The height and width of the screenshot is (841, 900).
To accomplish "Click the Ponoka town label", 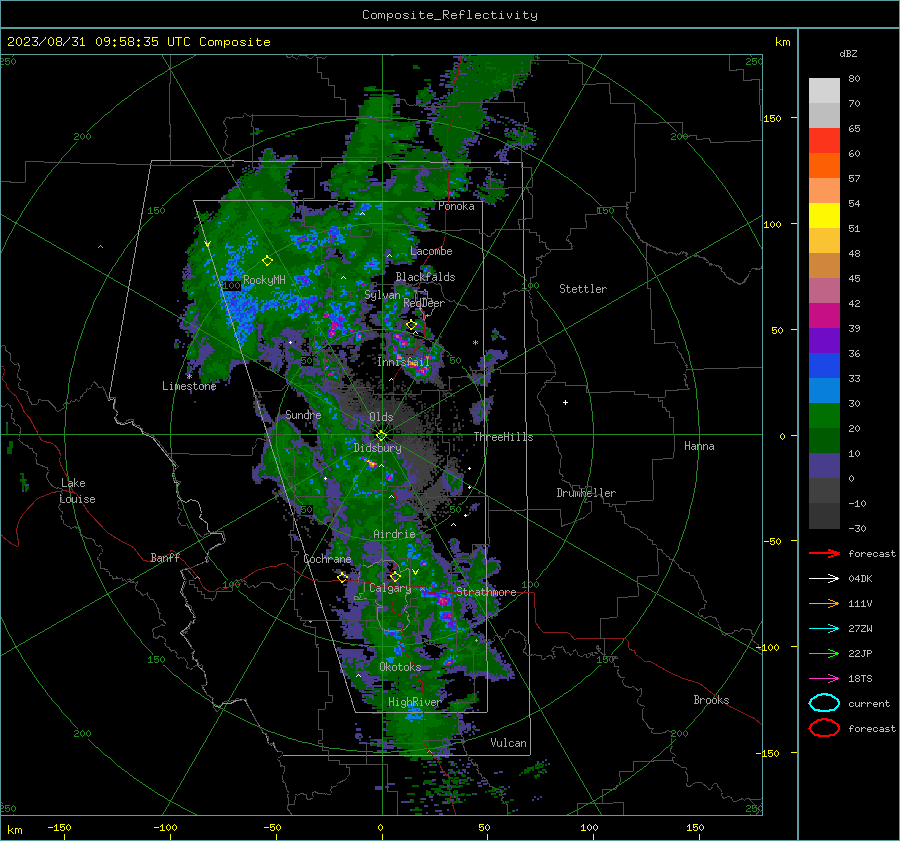I will (456, 206).
